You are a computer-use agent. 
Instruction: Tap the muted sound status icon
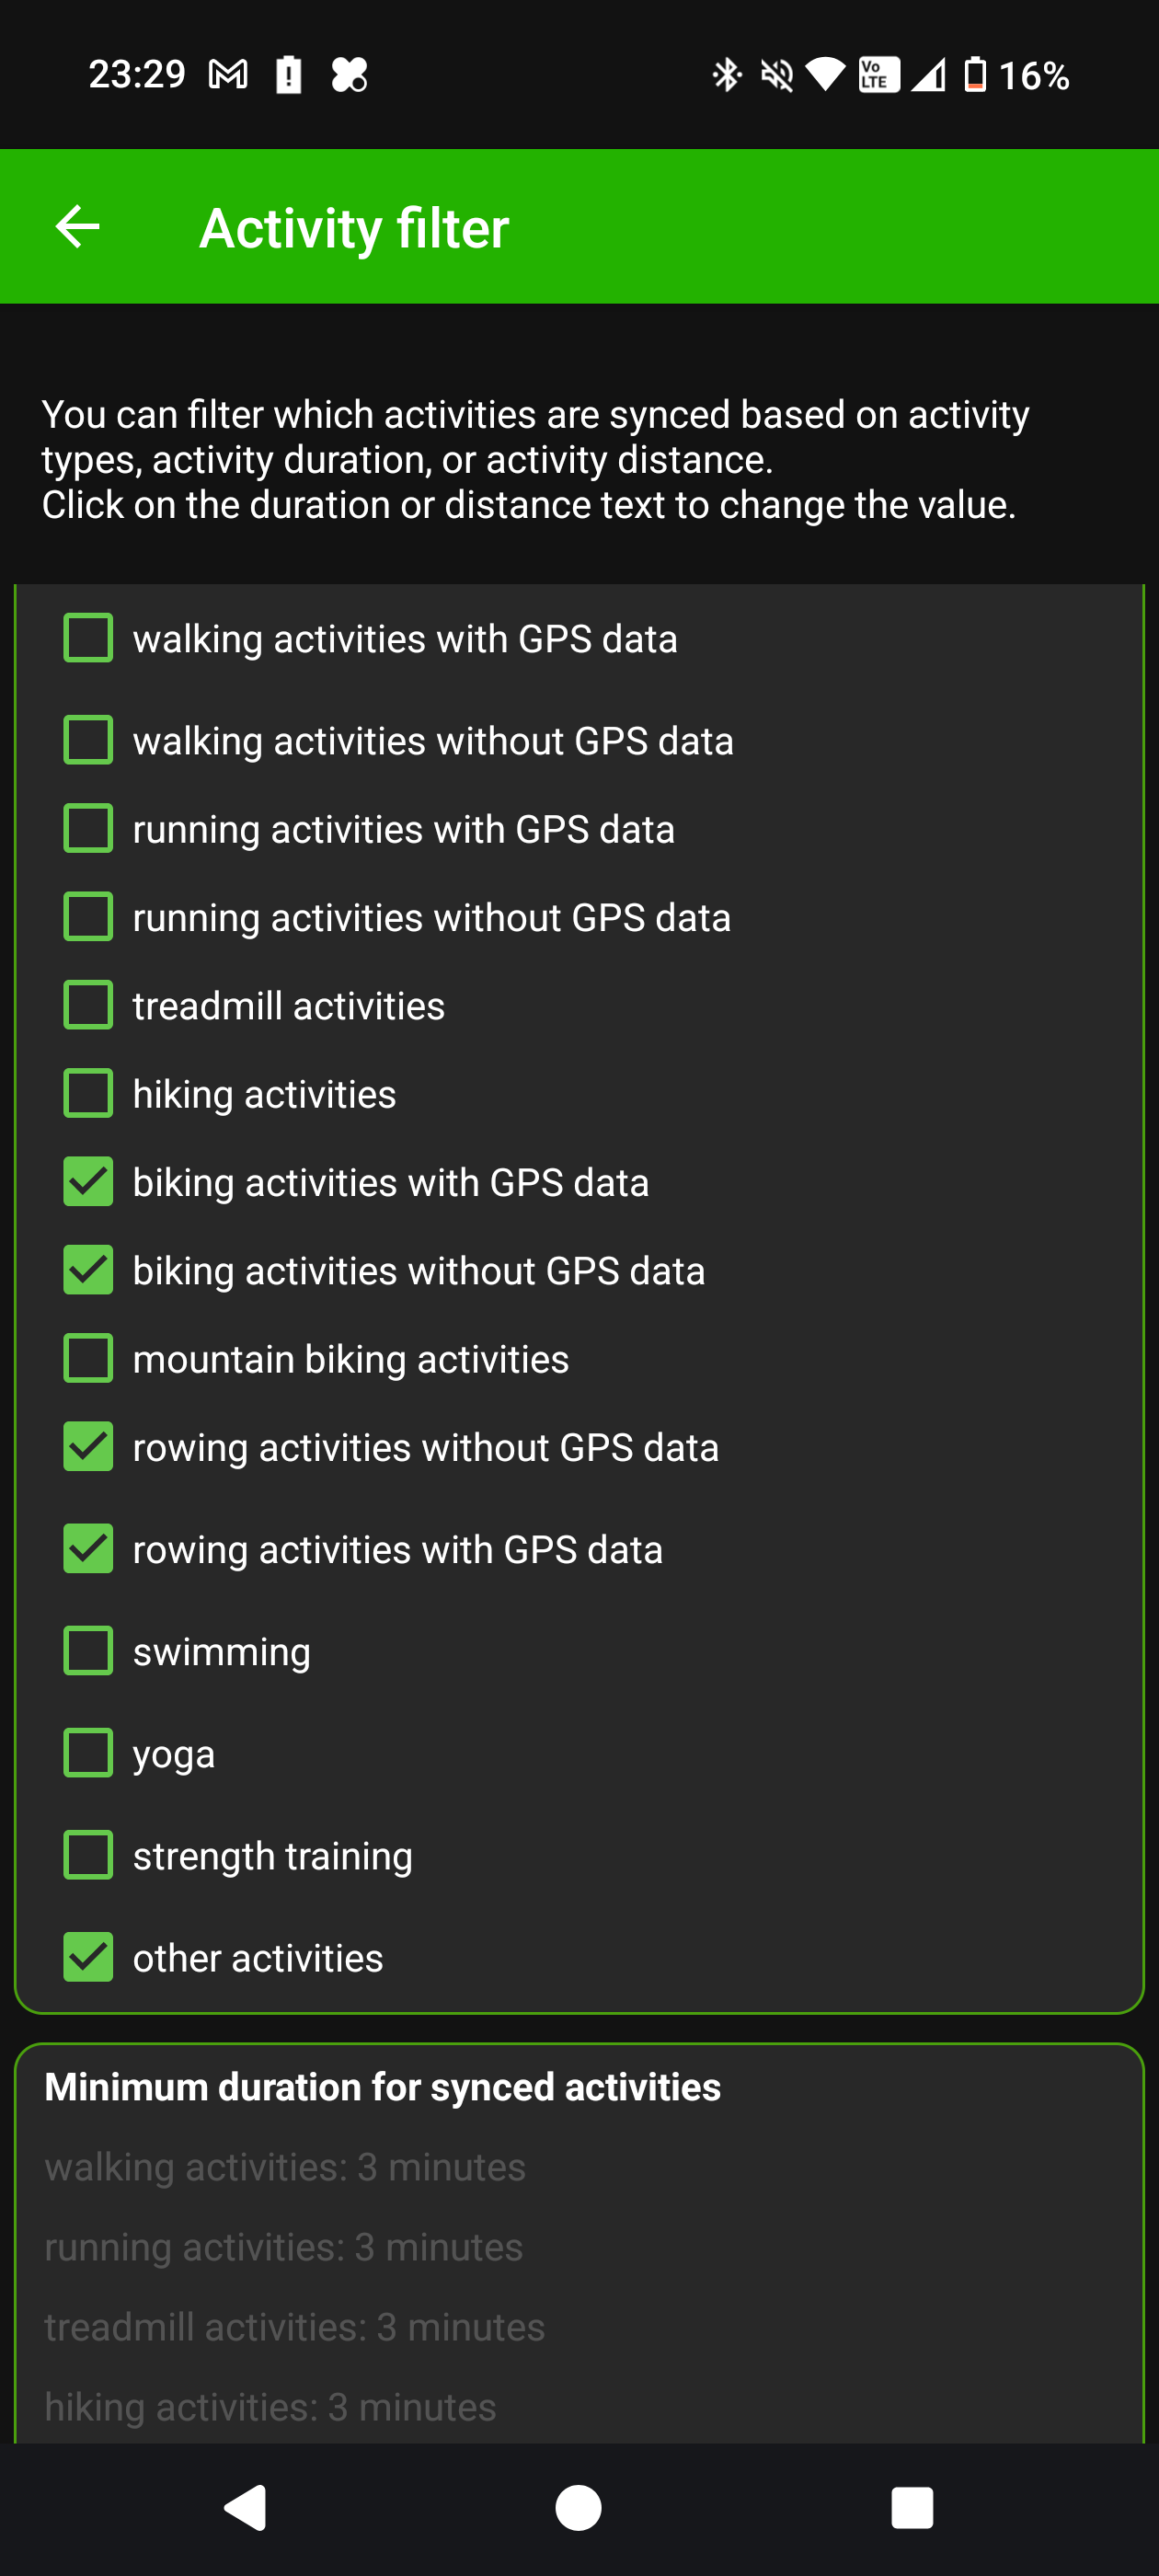776,75
